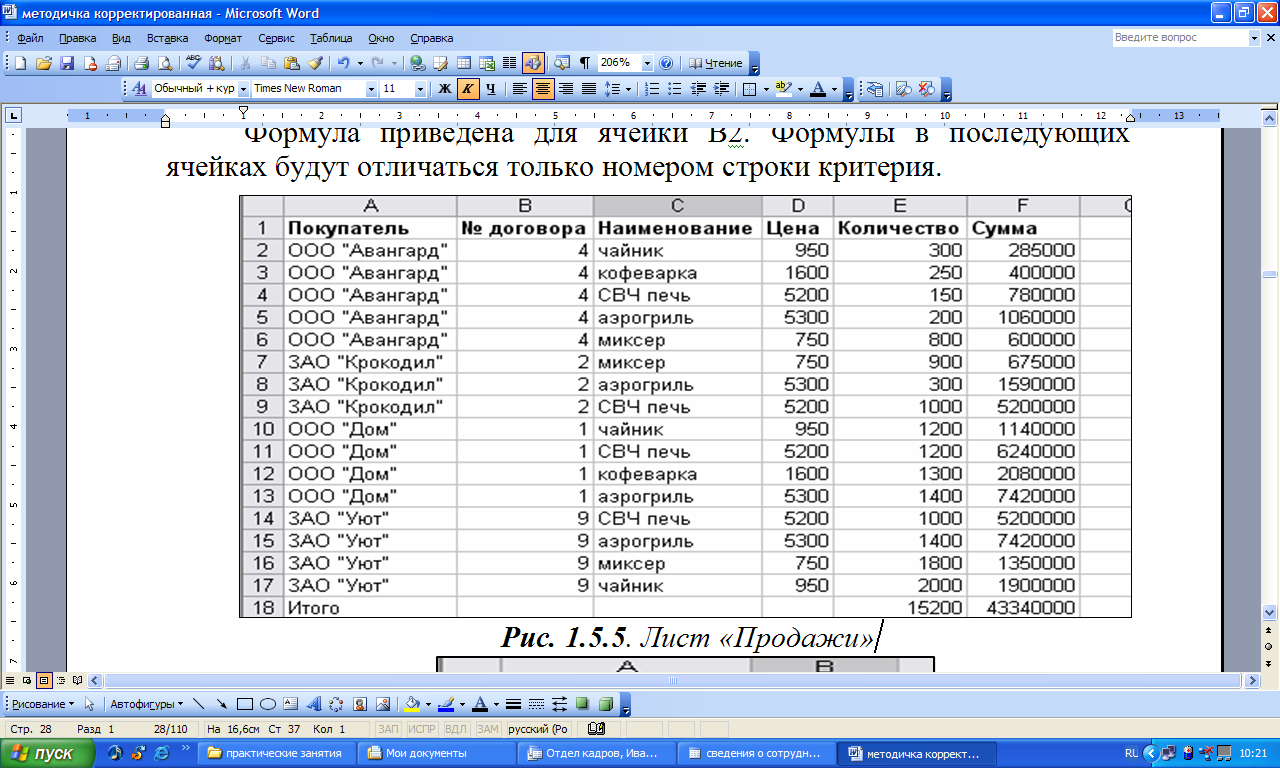
Task: Switch to Мои документы taskbar window
Action: [439, 753]
